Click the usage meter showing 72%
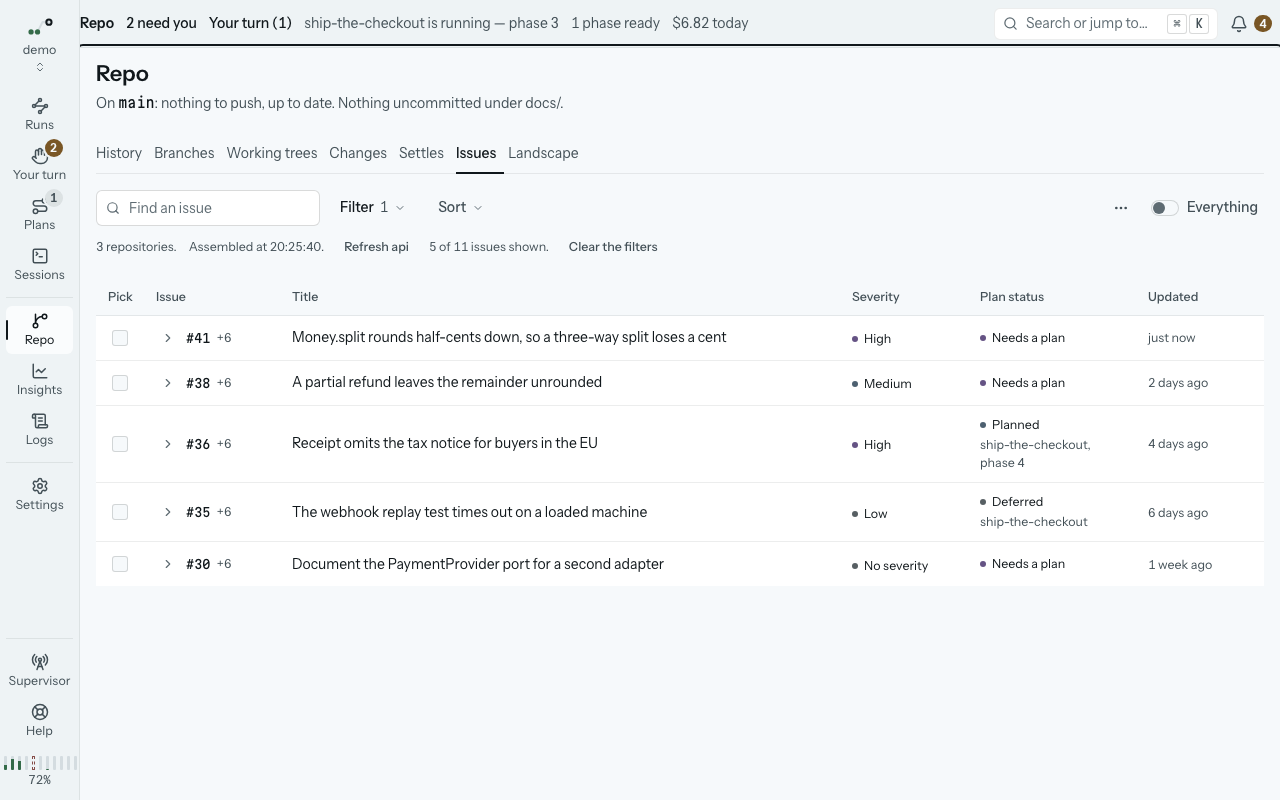This screenshot has width=1280, height=800. (x=40, y=770)
